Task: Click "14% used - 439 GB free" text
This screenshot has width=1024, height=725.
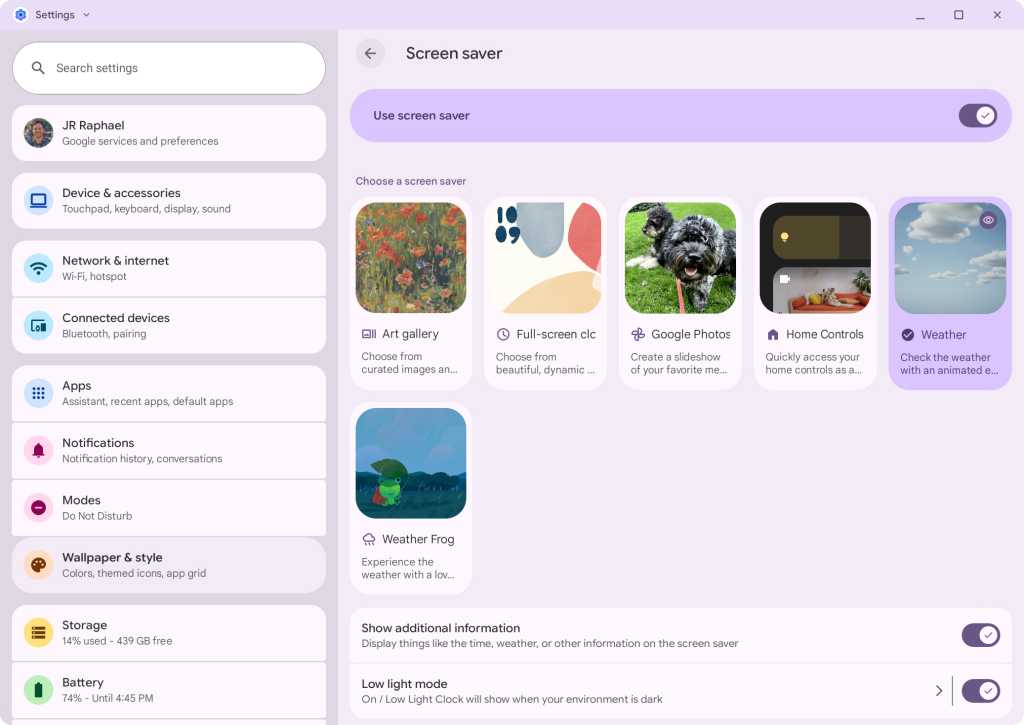Action: (x=117, y=641)
